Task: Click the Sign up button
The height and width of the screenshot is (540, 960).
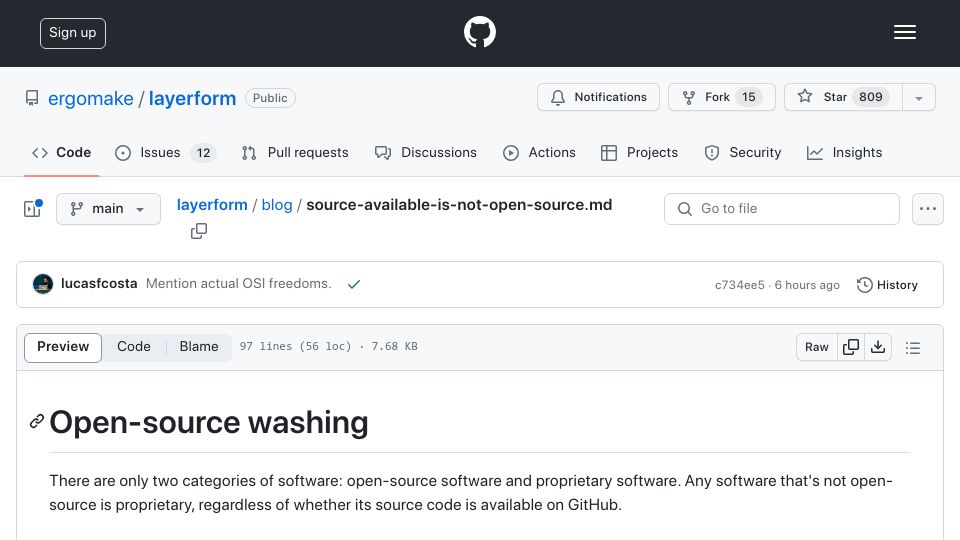Action: point(73,33)
